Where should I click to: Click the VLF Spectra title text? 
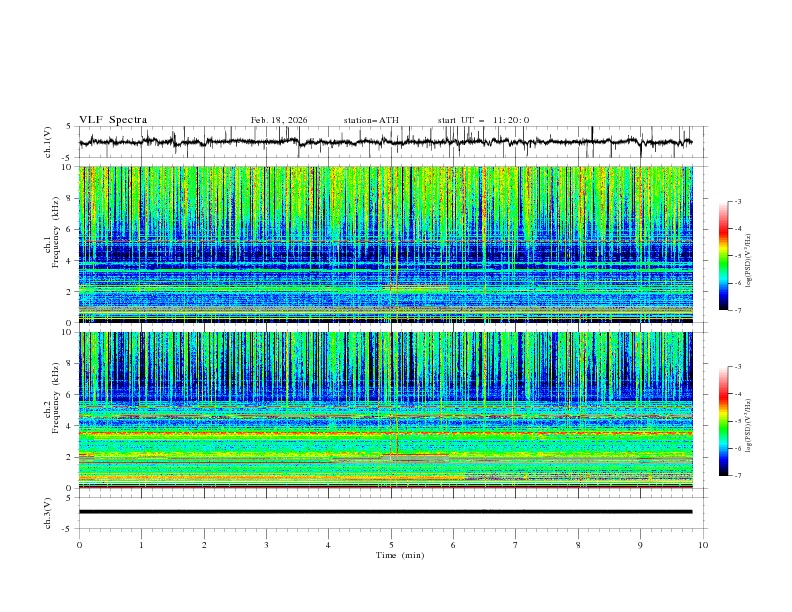click(113, 120)
